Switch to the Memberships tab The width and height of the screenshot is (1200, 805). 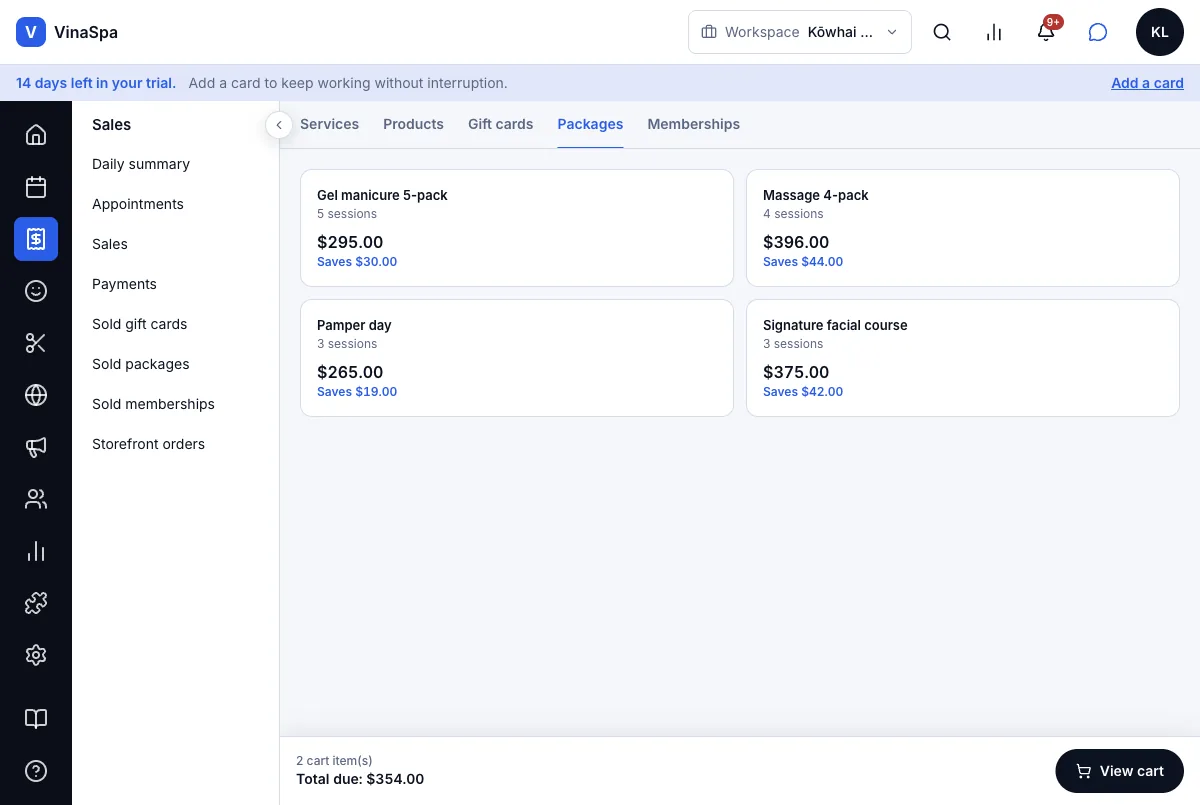click(694, 124)
